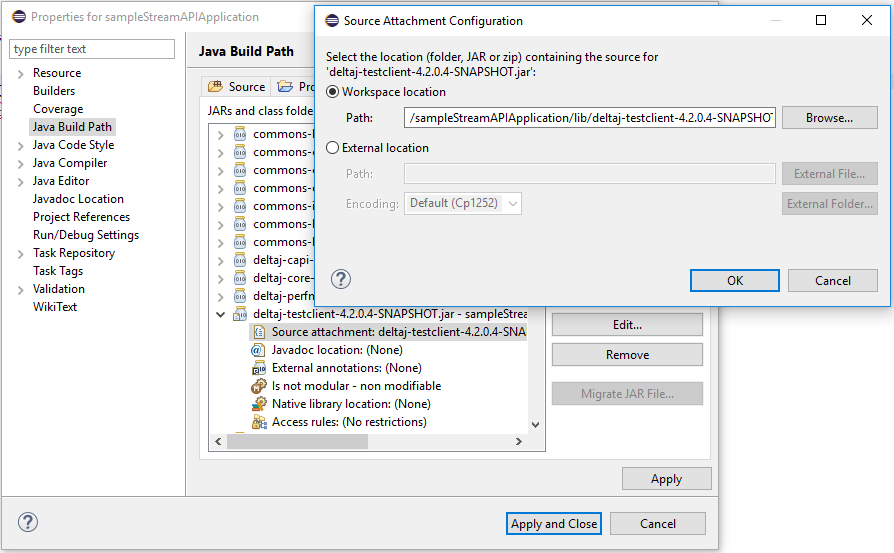This screenshot has width=894, height=553.
Task: Expand the Validation category
Action: pos(21,290)
